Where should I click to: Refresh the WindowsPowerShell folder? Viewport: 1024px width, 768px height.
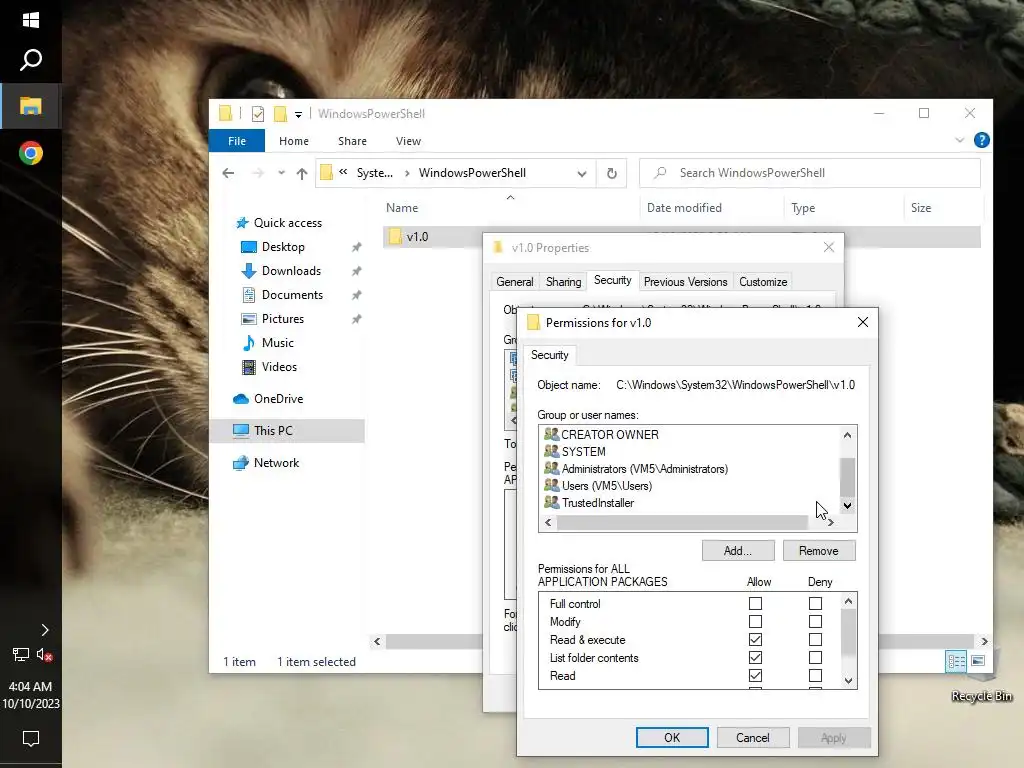click(x=612, y=173)
